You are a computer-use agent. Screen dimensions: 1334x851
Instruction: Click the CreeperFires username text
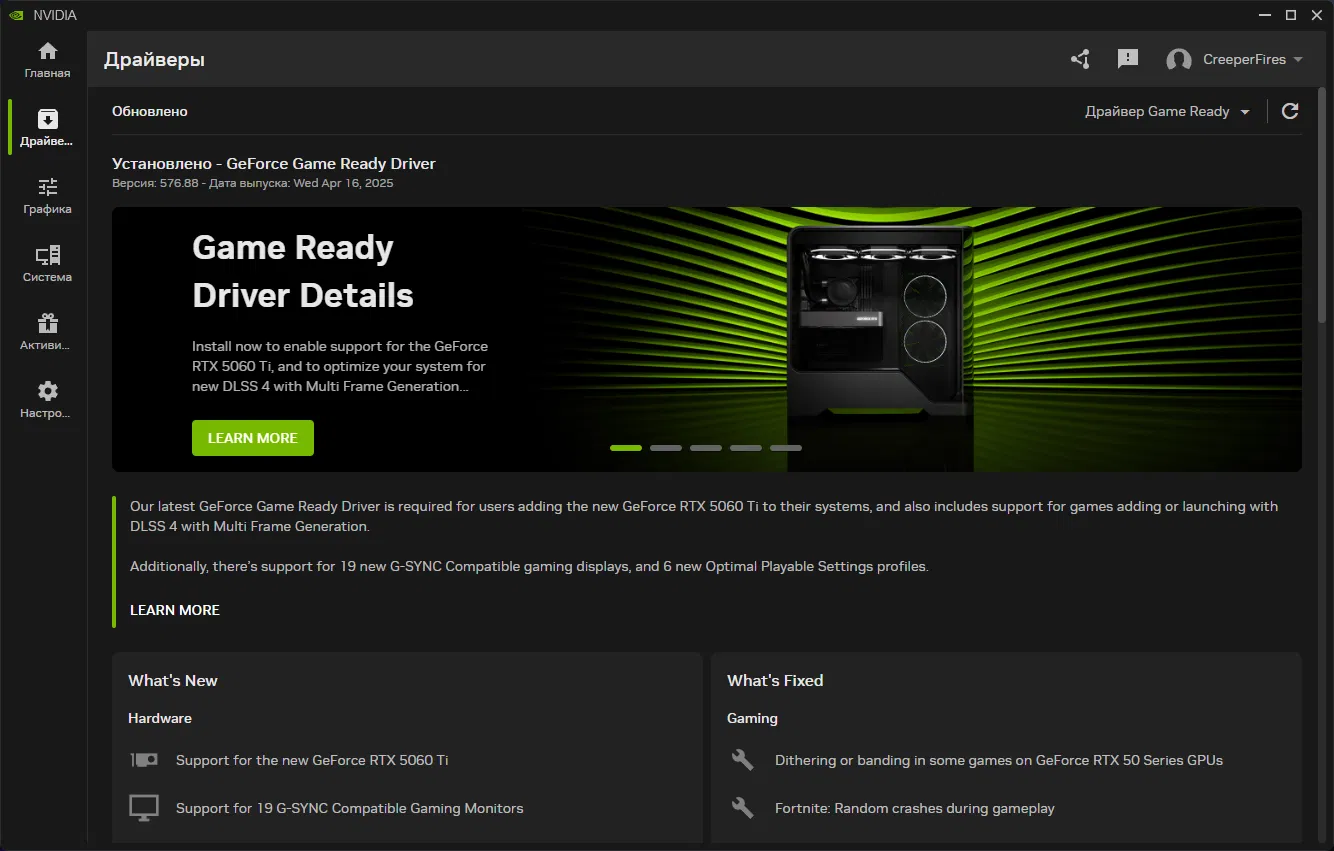[1245, 59]
